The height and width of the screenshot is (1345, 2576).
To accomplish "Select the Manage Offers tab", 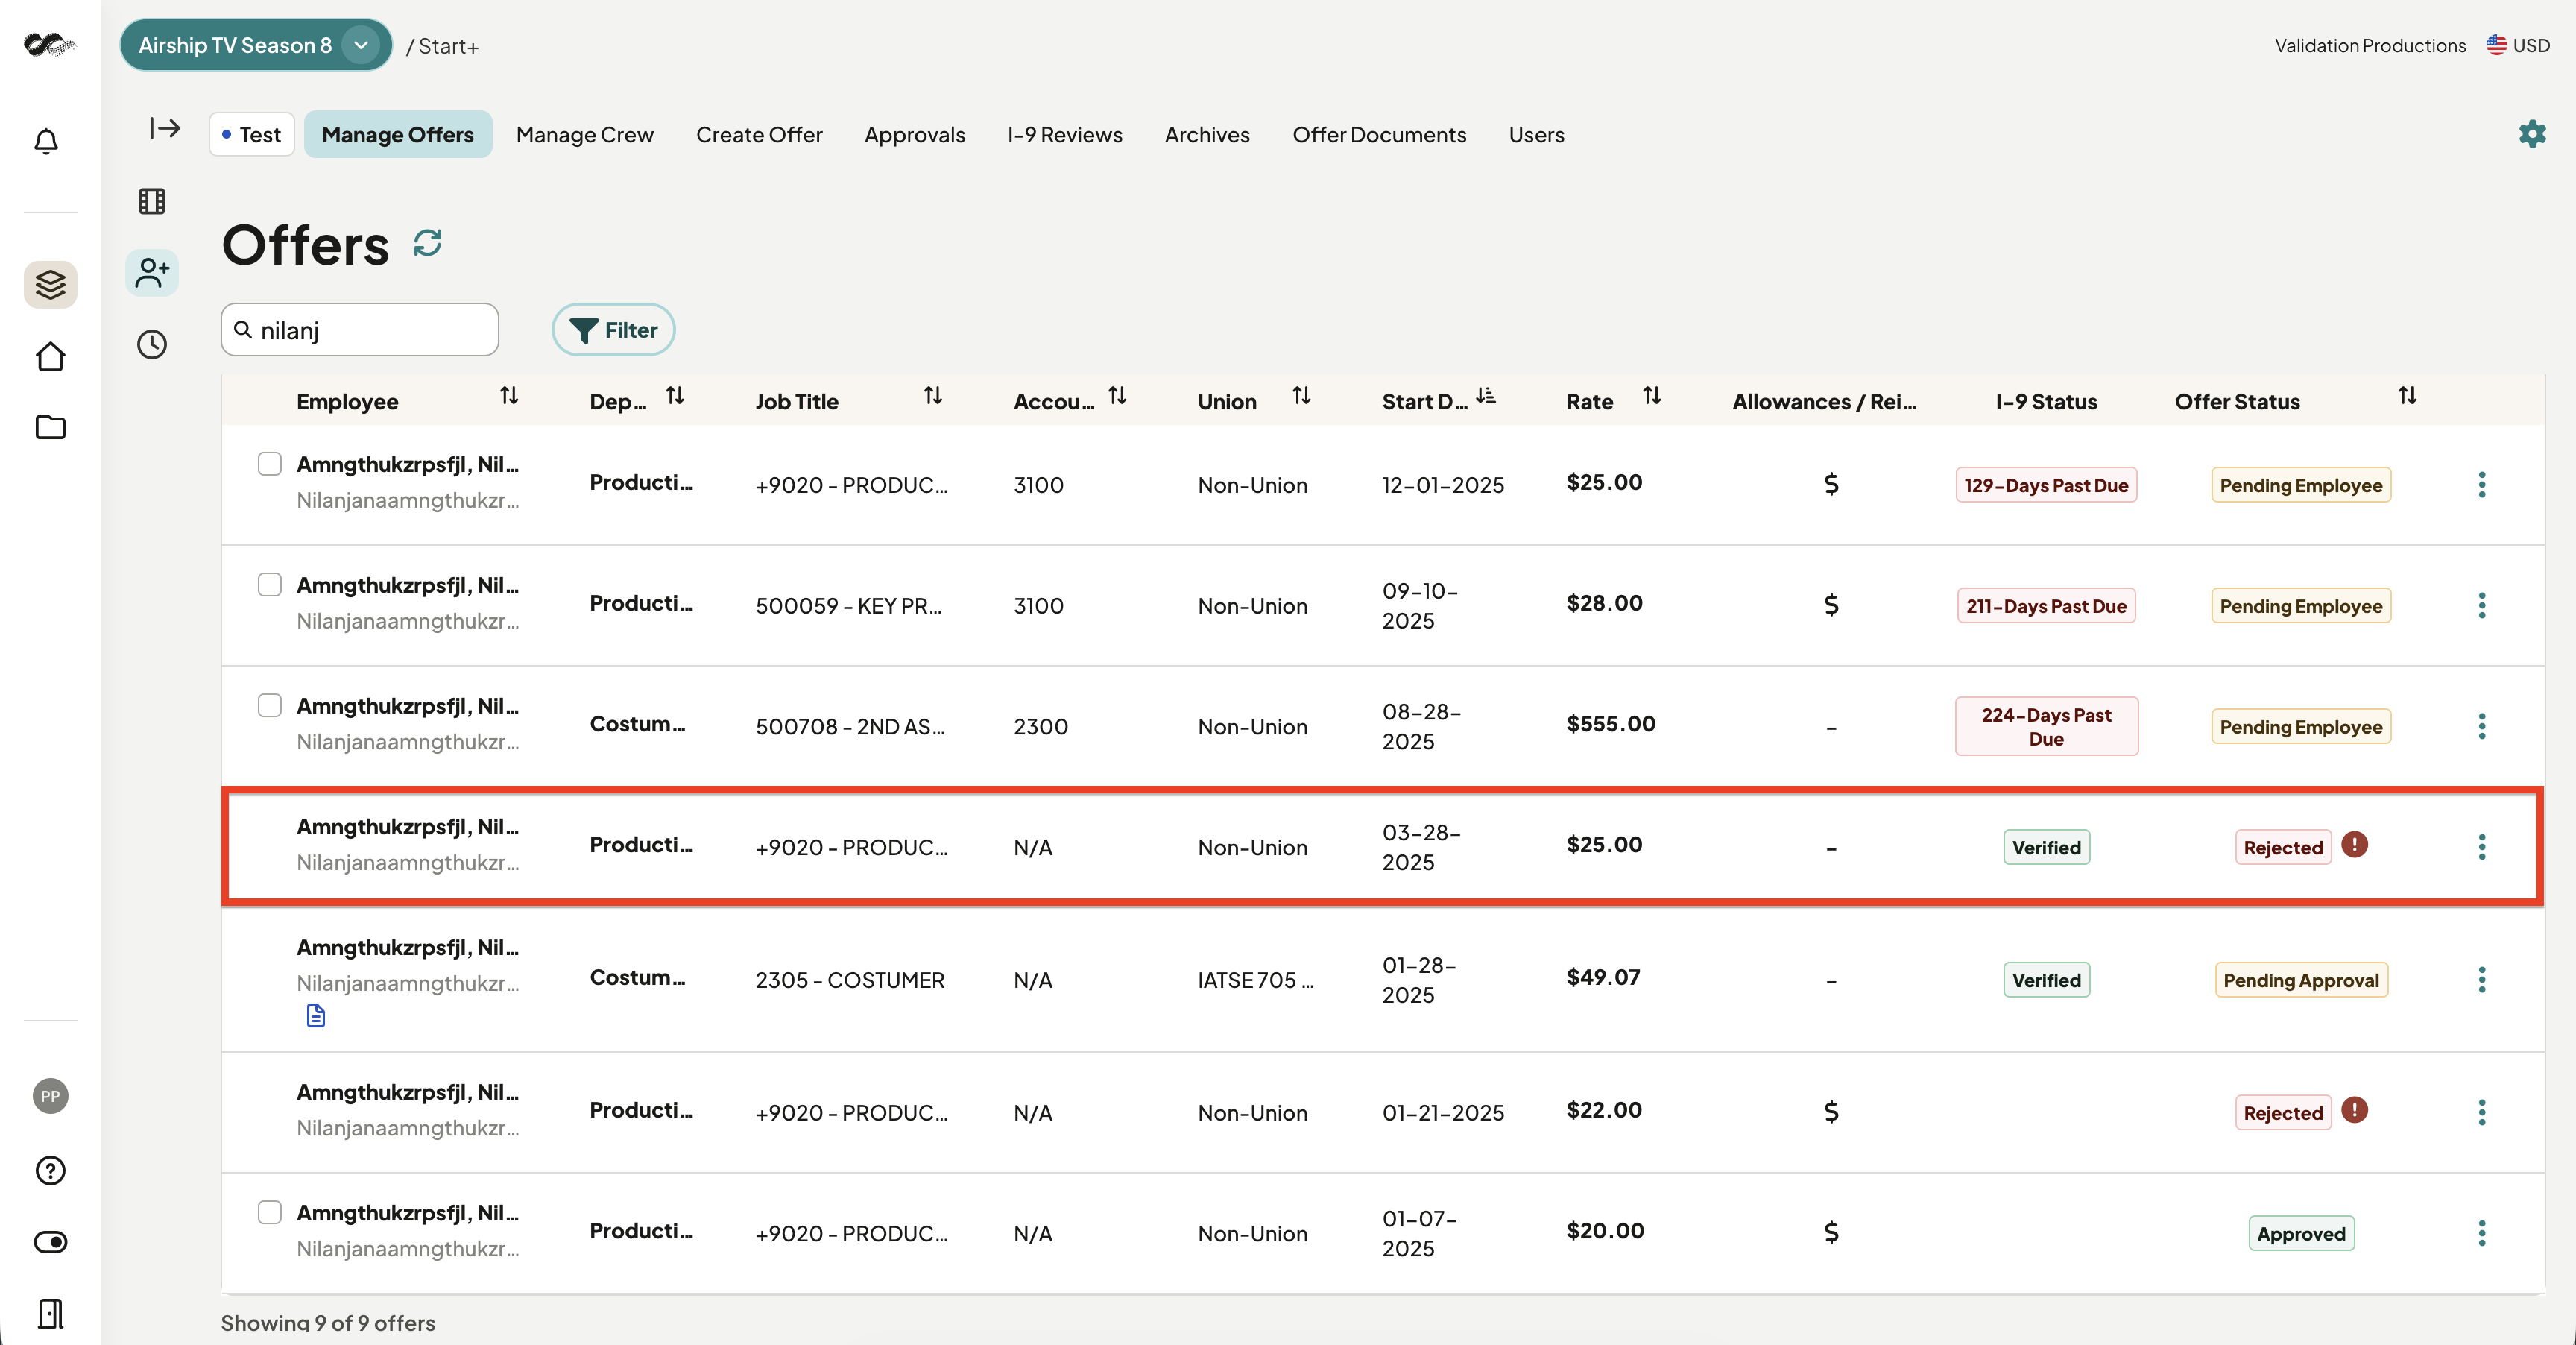I will click(x=398, y=134).
